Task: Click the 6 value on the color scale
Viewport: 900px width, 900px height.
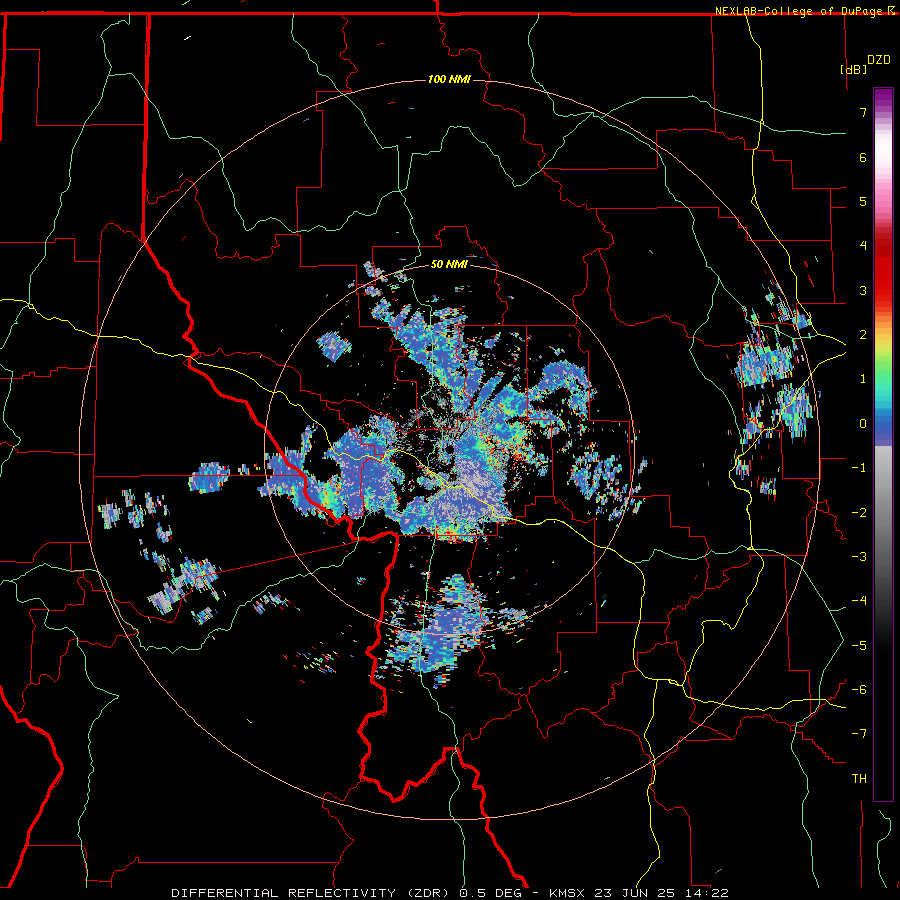Action: (x=863, y=157)
